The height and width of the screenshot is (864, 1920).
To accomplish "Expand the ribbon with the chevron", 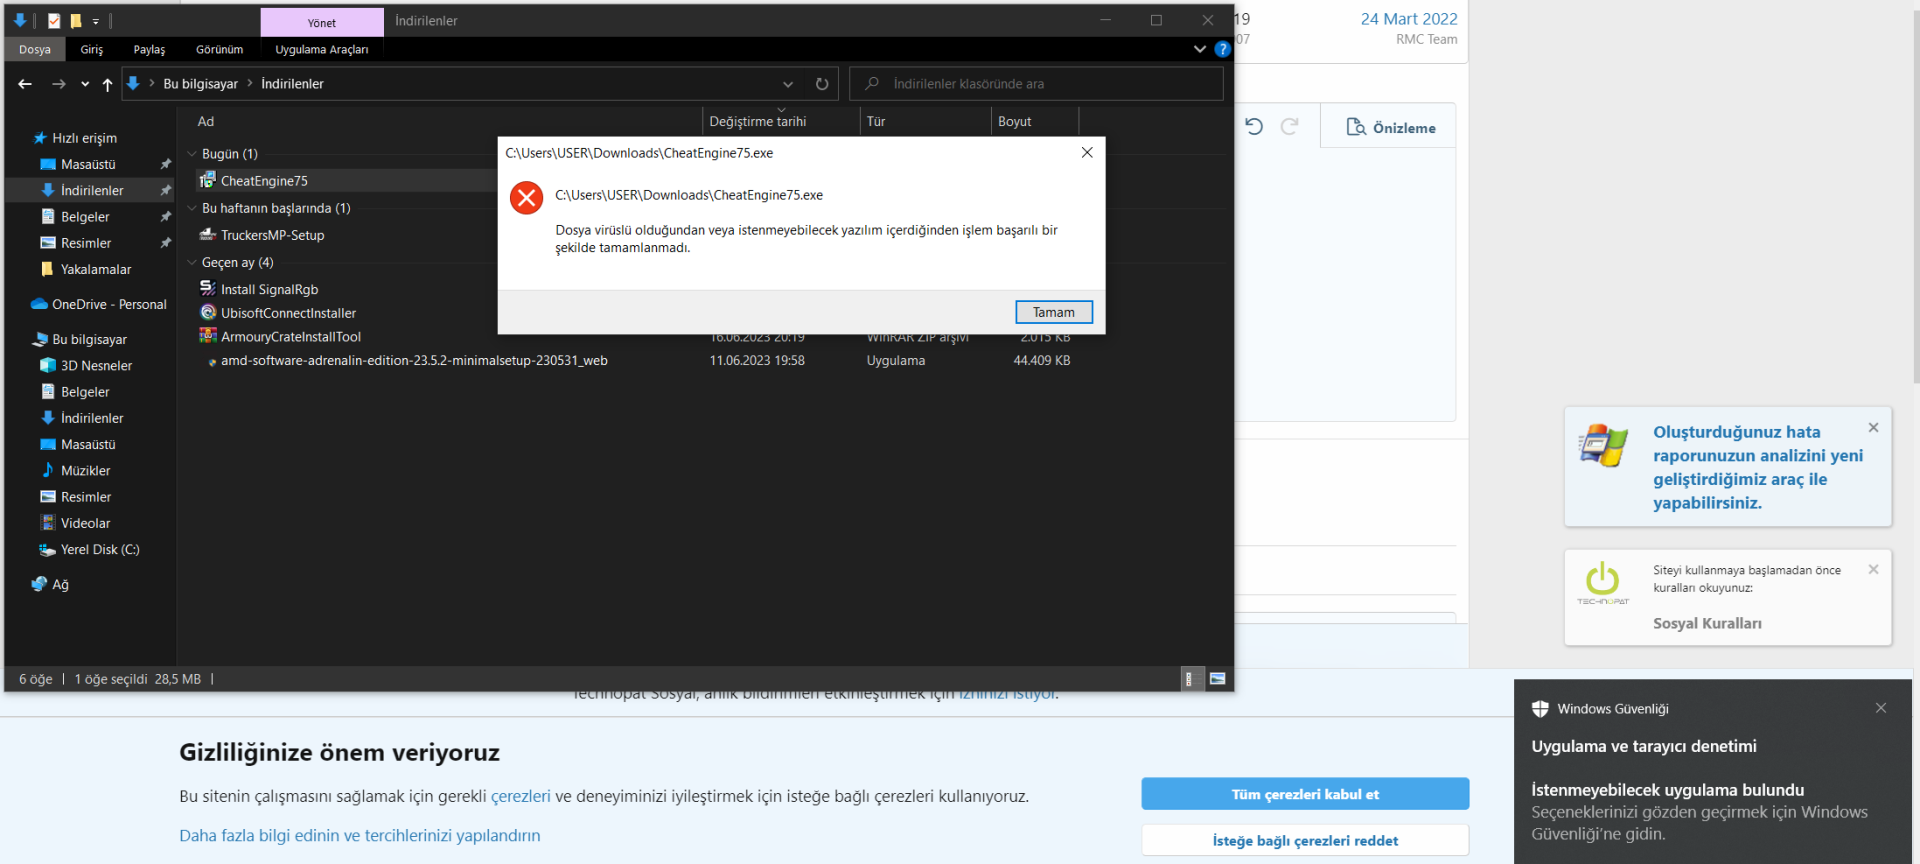I will 1200,49.
